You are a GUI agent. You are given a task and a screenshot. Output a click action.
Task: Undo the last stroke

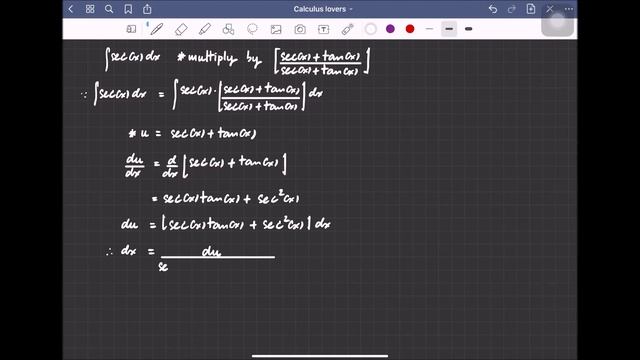pos(493,9)
